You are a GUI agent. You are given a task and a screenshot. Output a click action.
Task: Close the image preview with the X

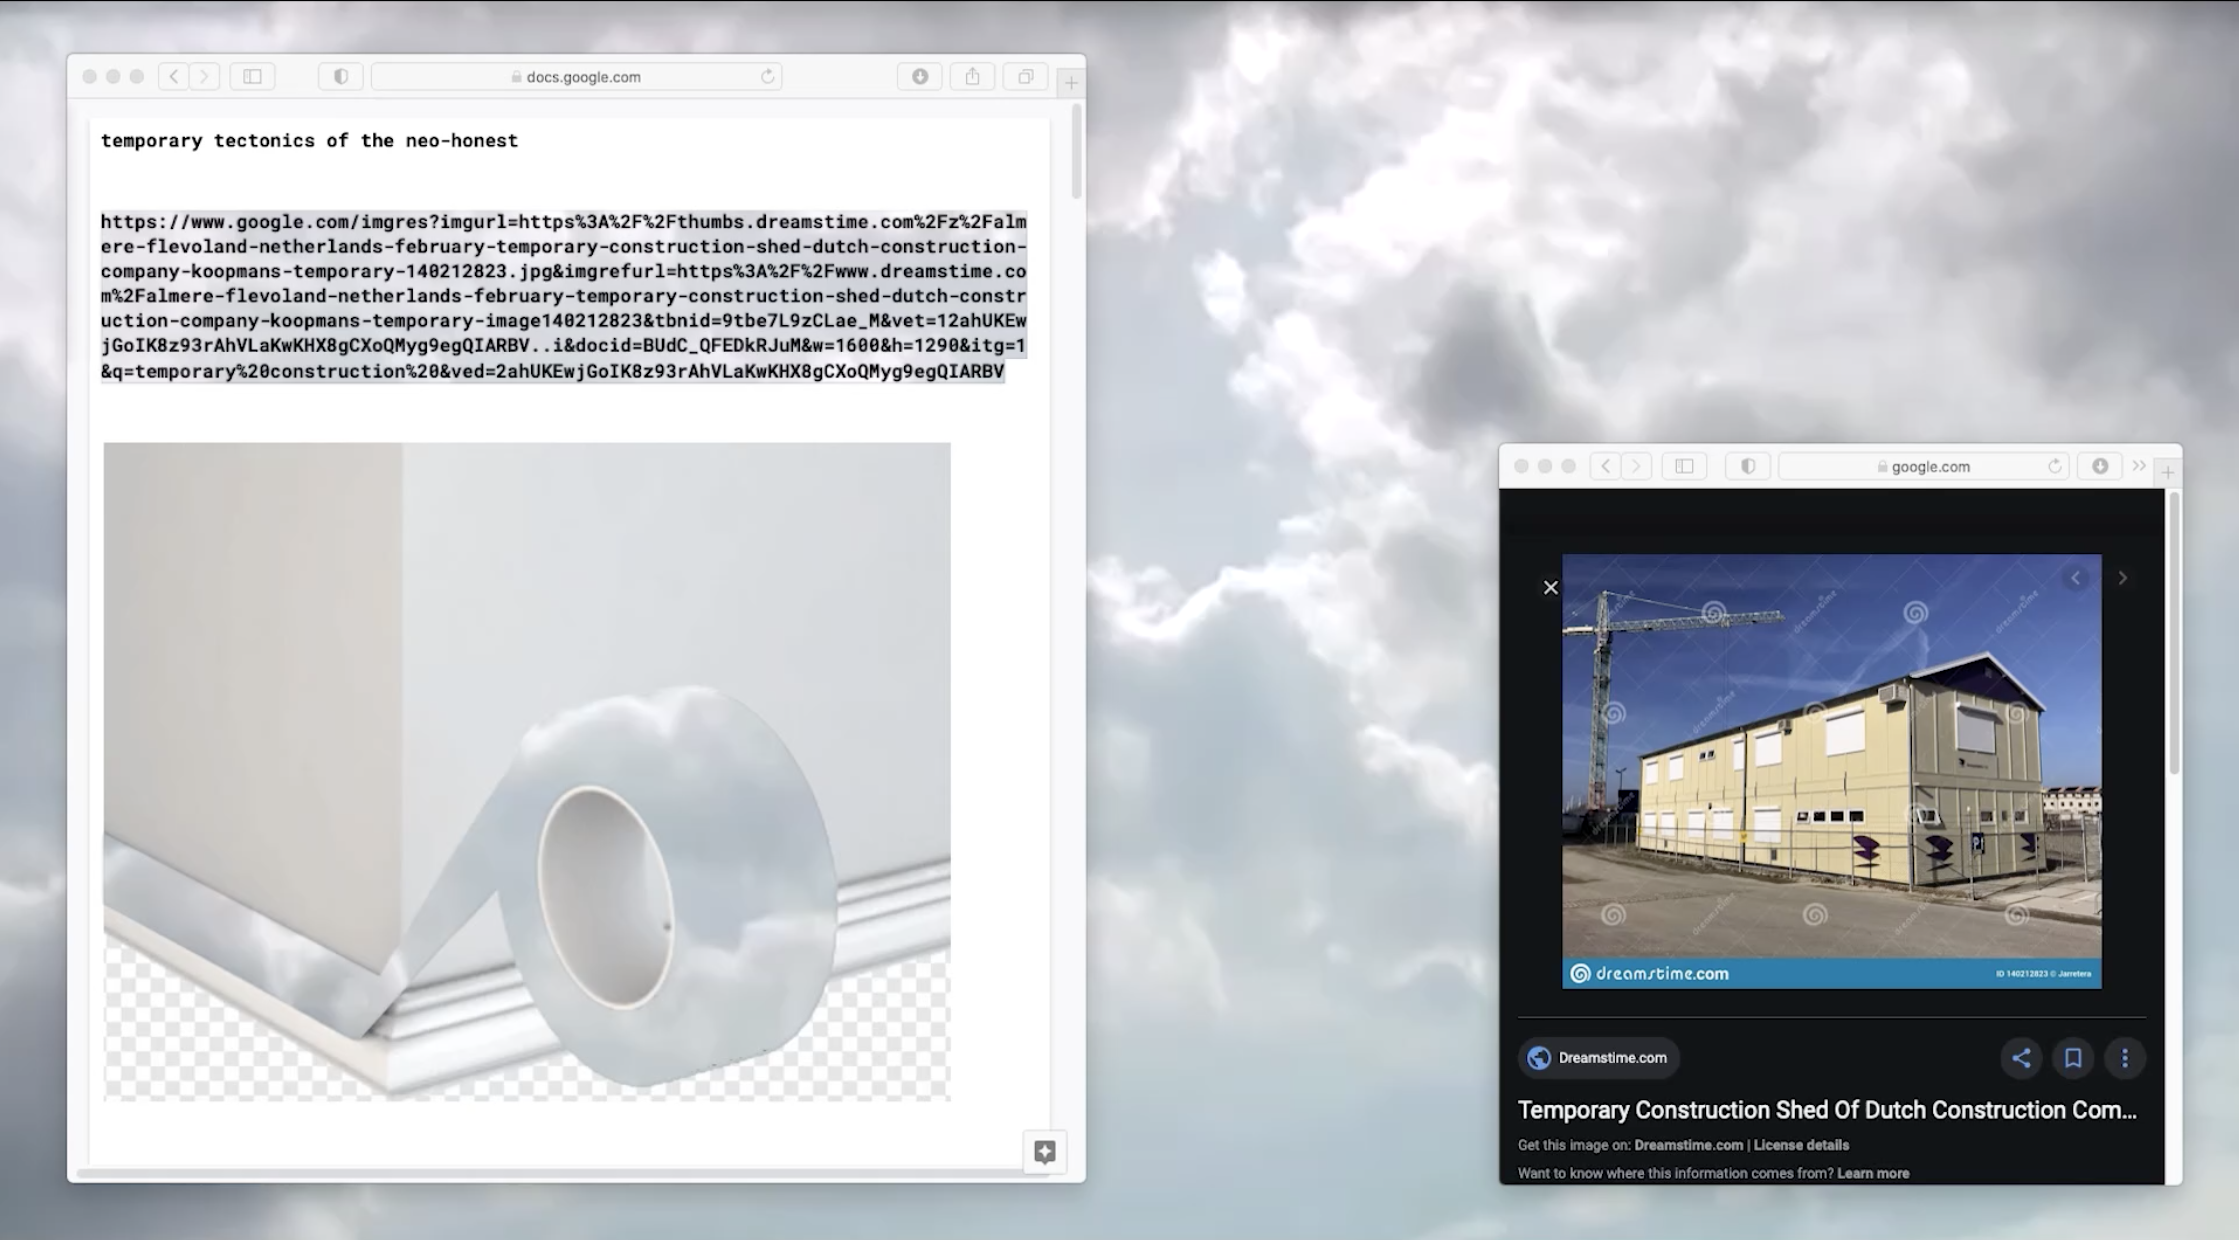[1550, 588]
